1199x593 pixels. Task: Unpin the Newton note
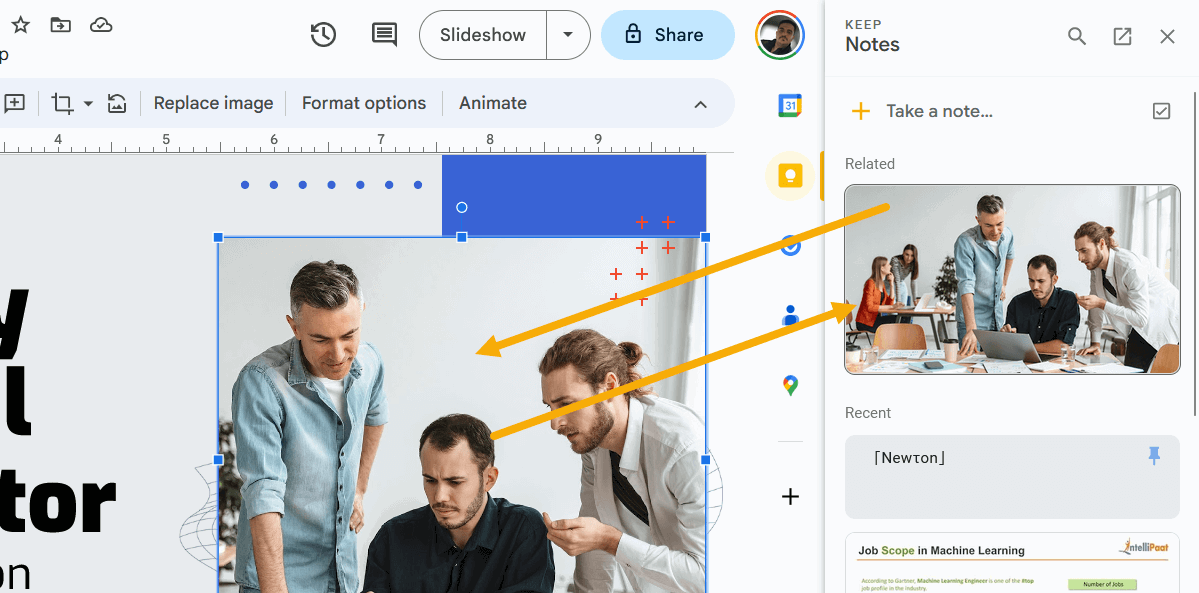1154,455
